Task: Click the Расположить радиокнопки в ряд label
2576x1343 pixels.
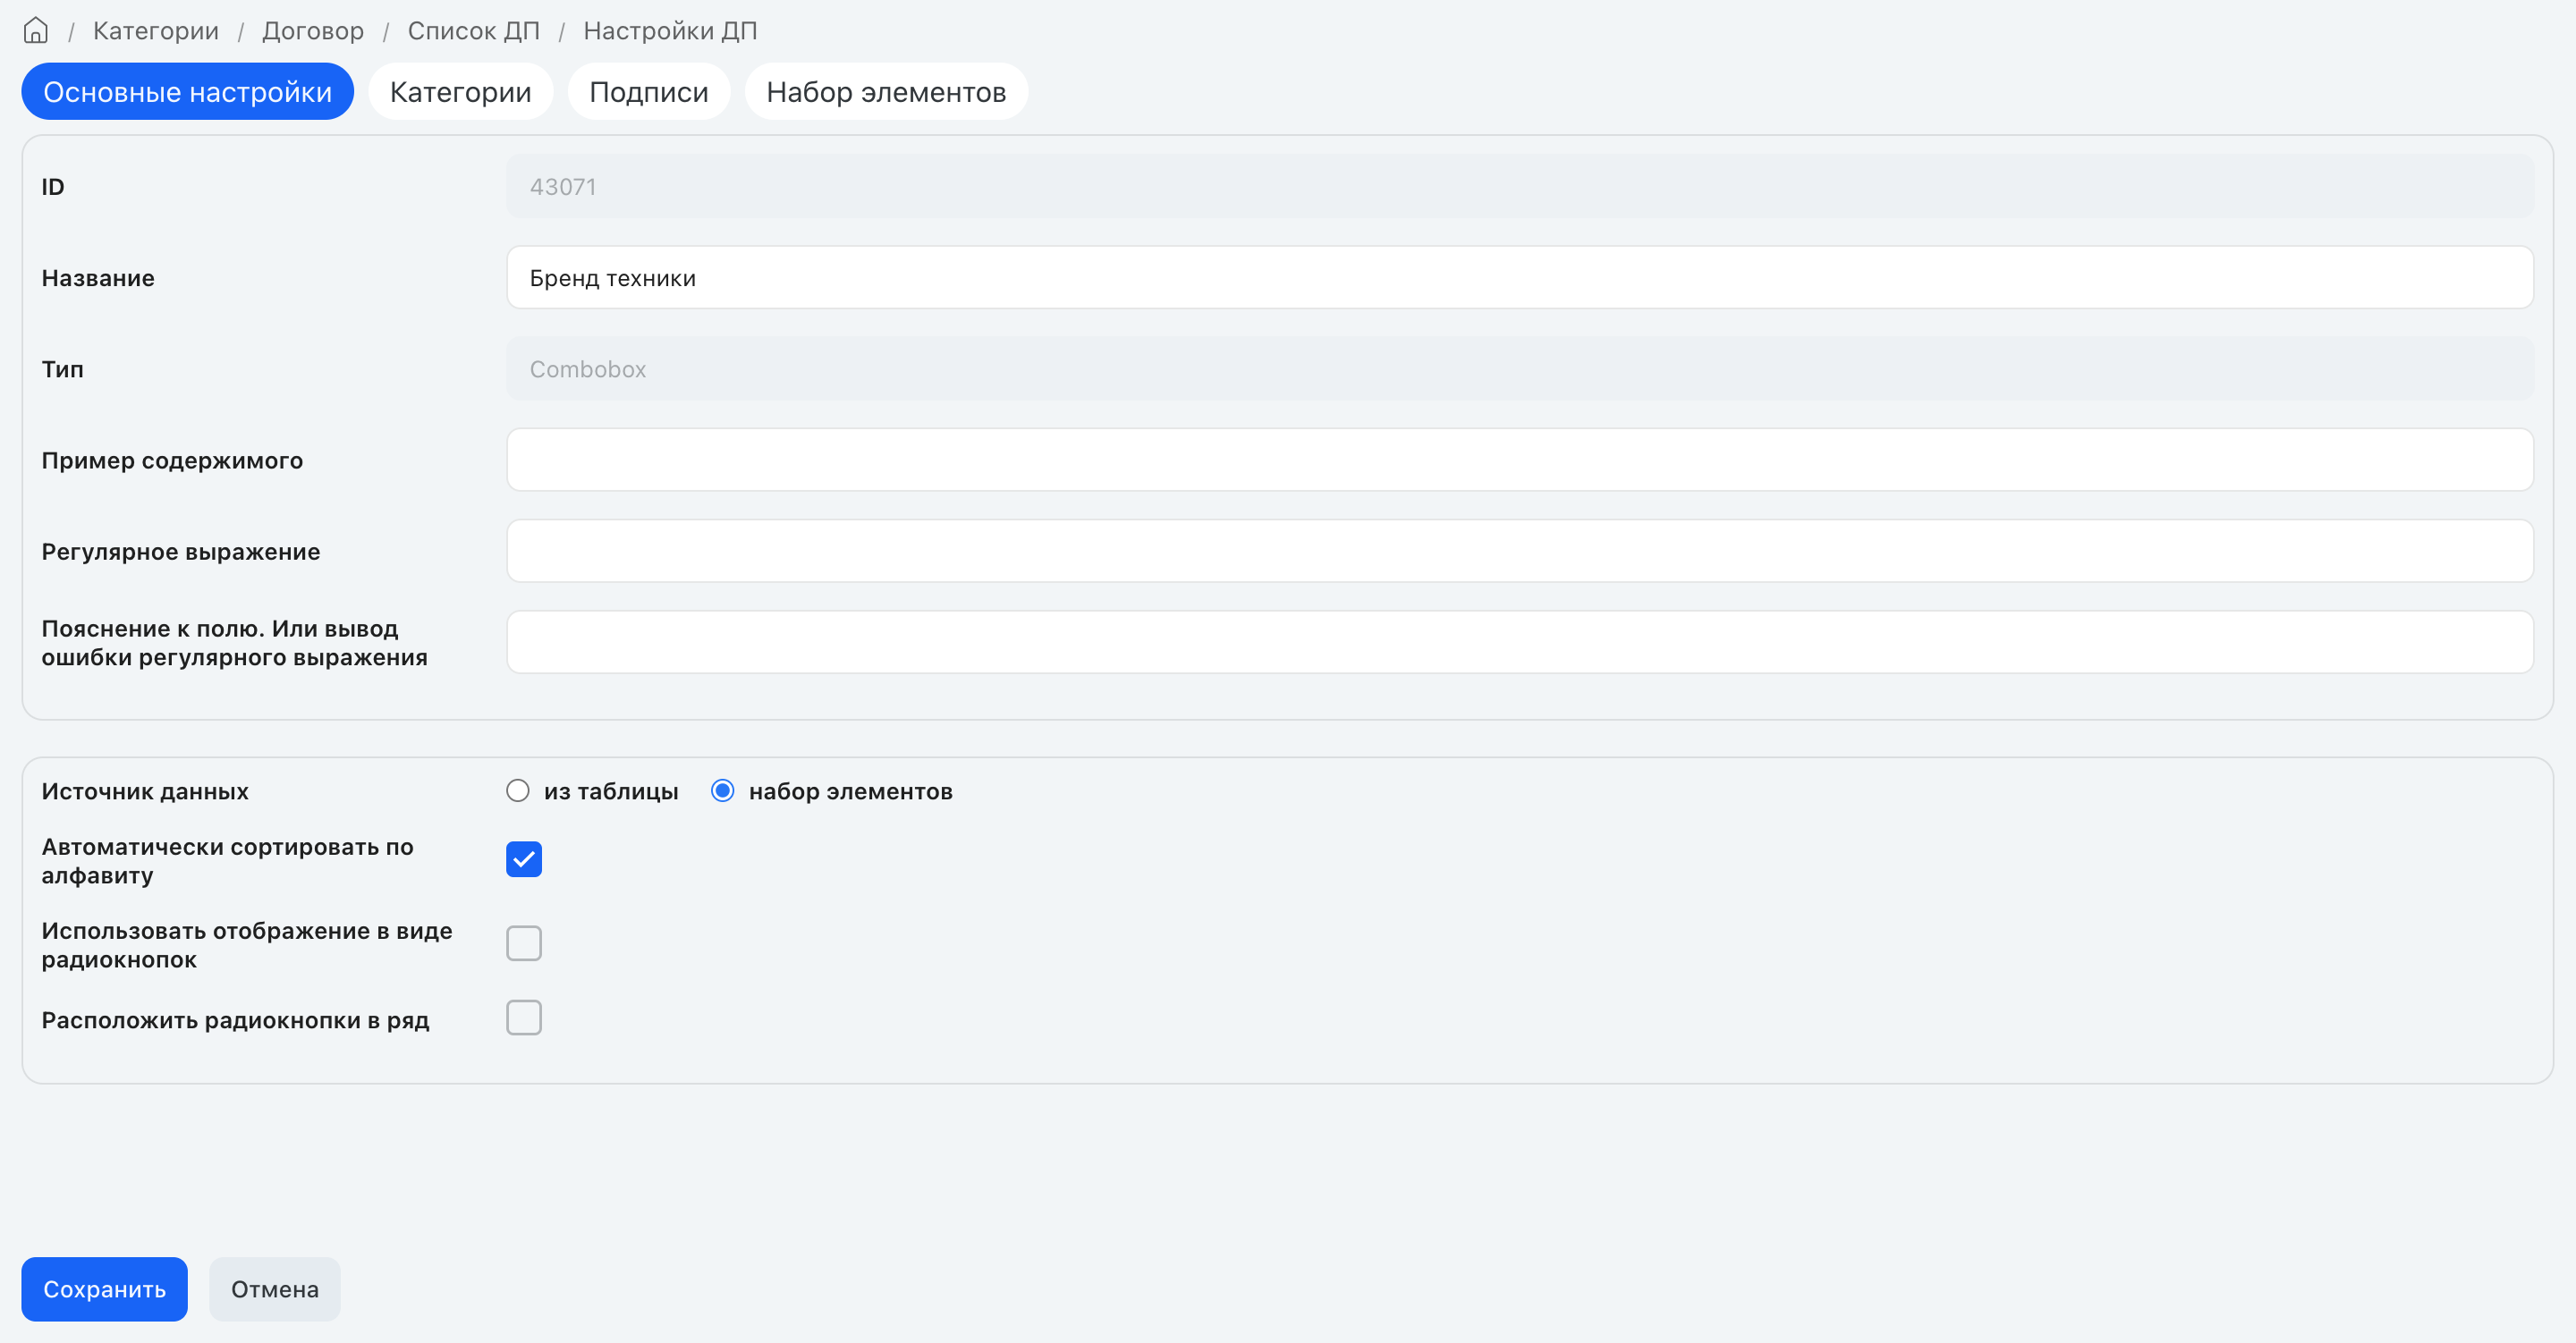Action: pos(236,1020)
